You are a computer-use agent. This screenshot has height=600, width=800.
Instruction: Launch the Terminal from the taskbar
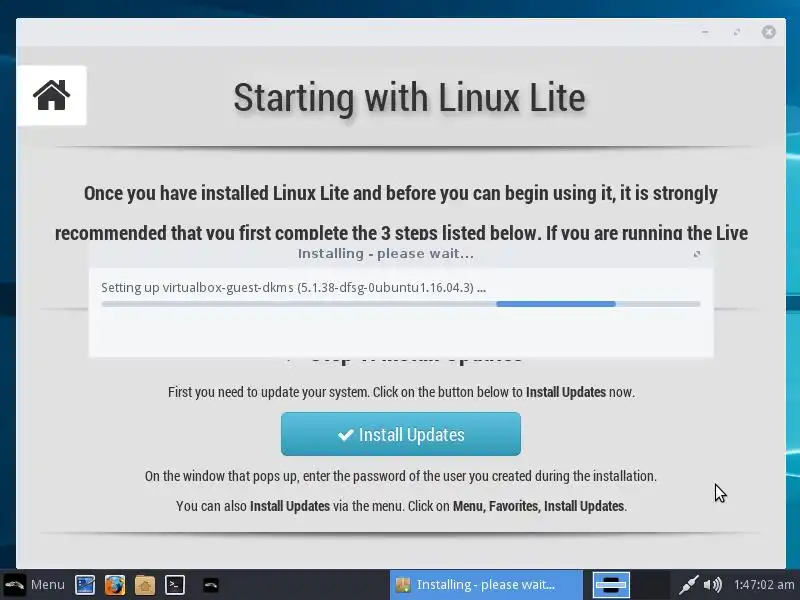coord(174,585)
